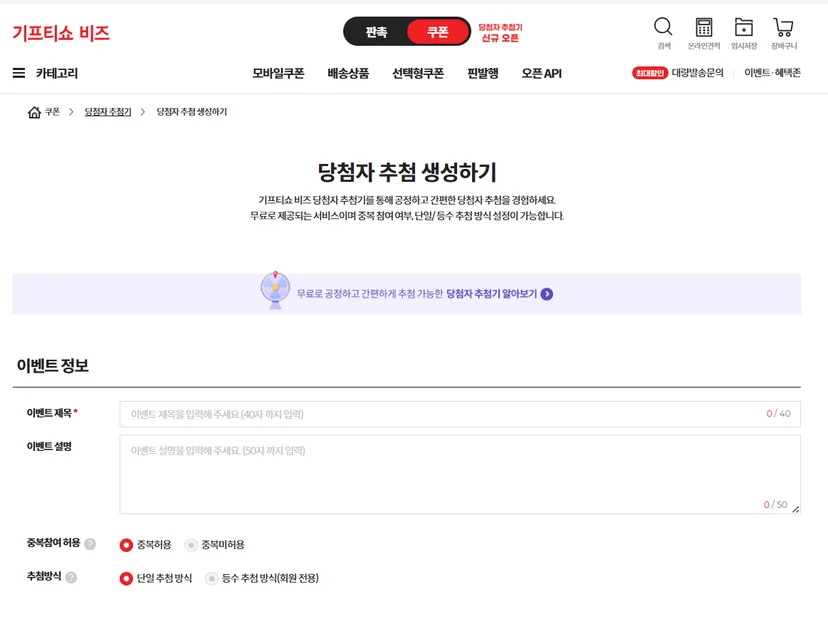Click the home icon in breadcrumb
Screen dimensions: 828x622
34,112
